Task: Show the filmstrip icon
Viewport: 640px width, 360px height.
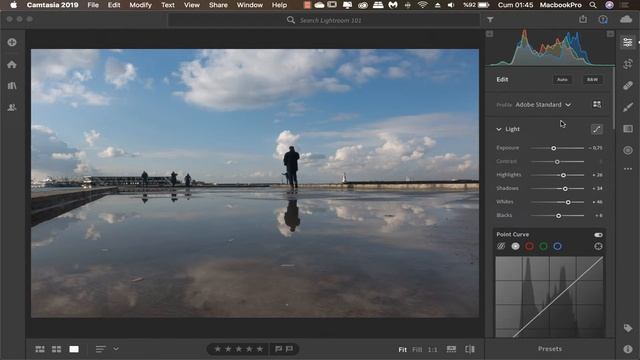Action: [x=451, y=349]
